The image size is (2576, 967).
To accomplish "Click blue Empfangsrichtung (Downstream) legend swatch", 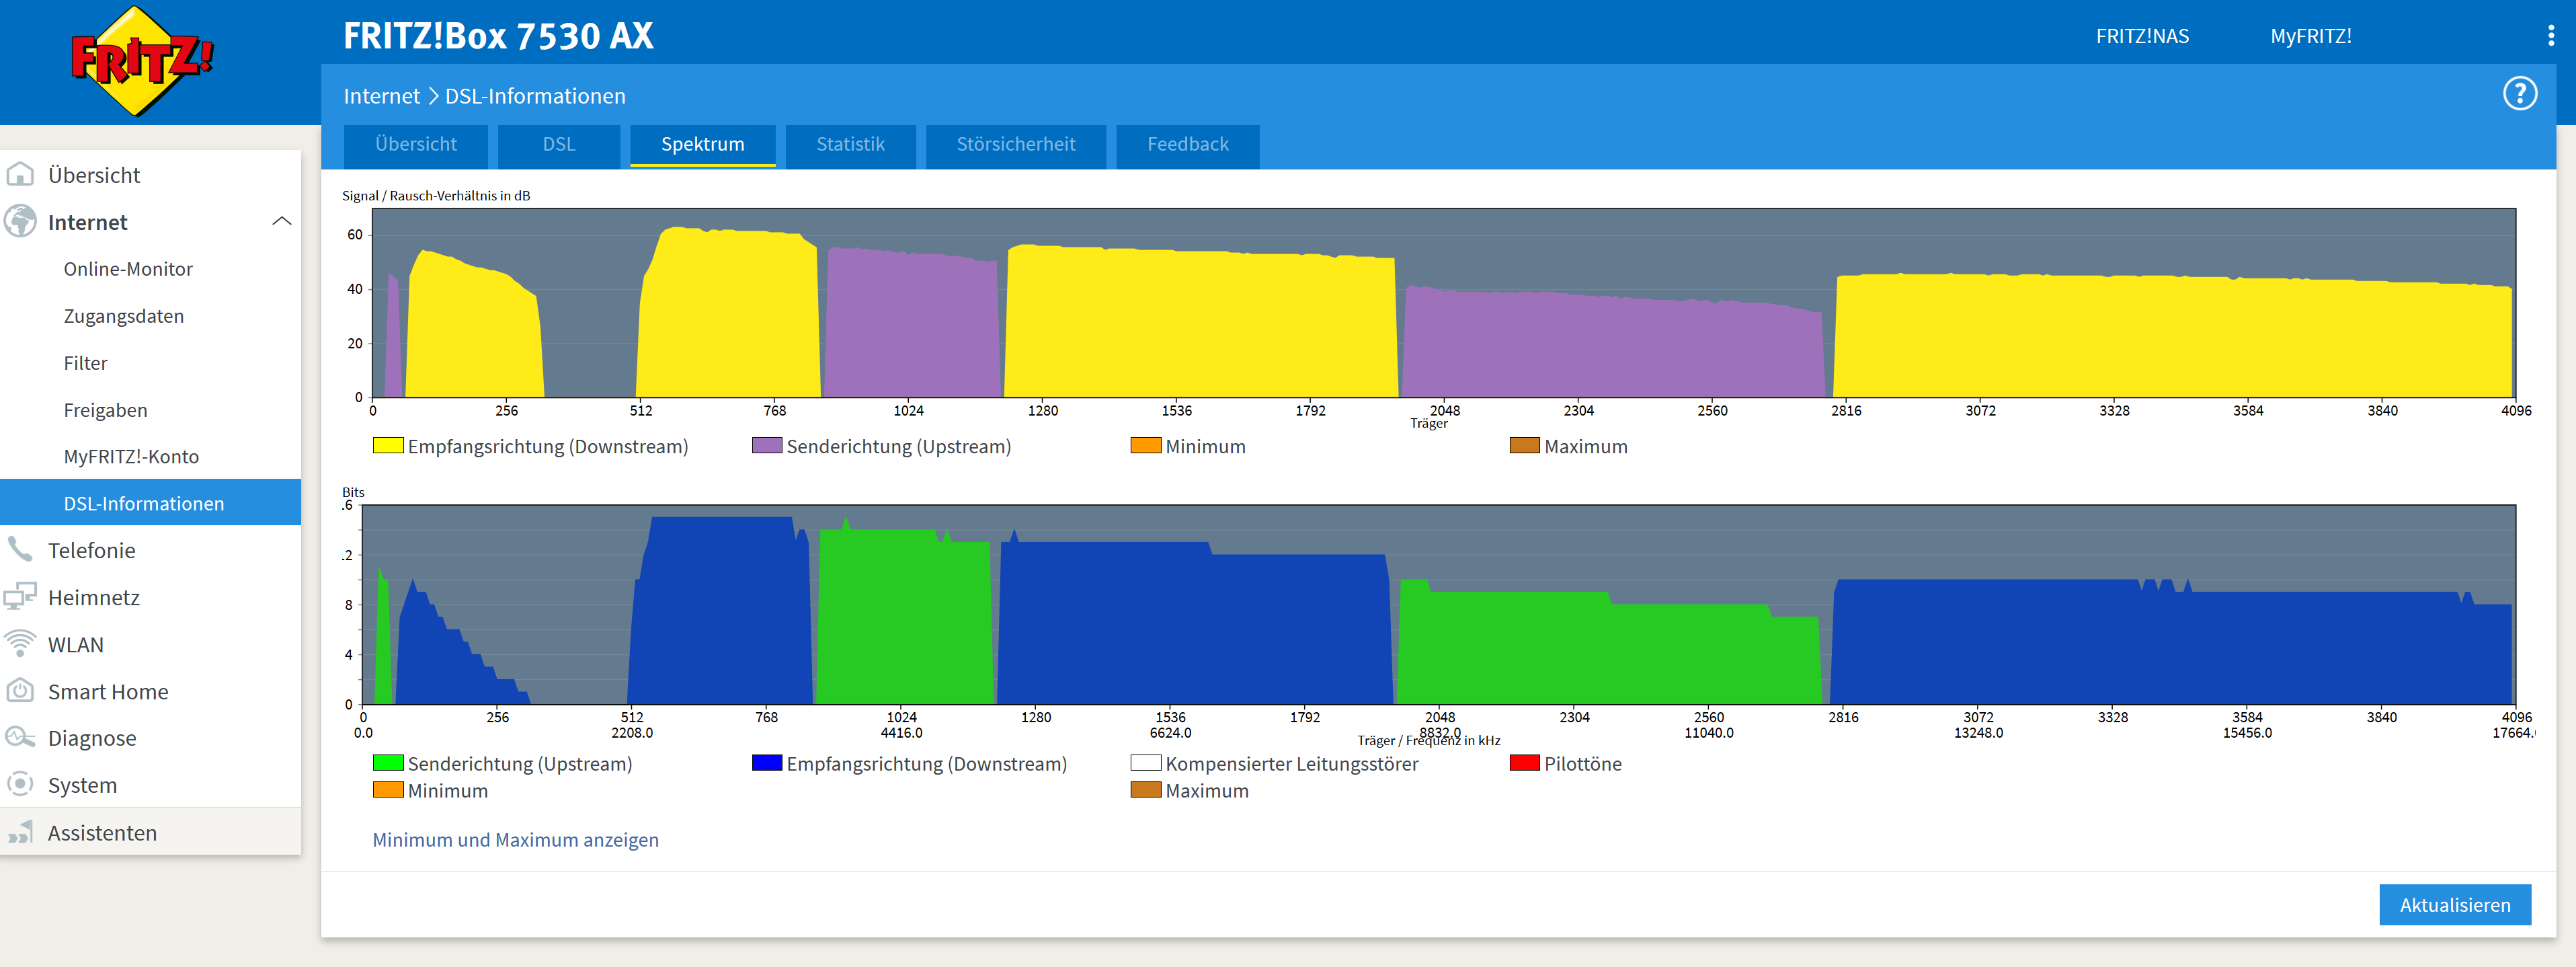I will 767,762.
